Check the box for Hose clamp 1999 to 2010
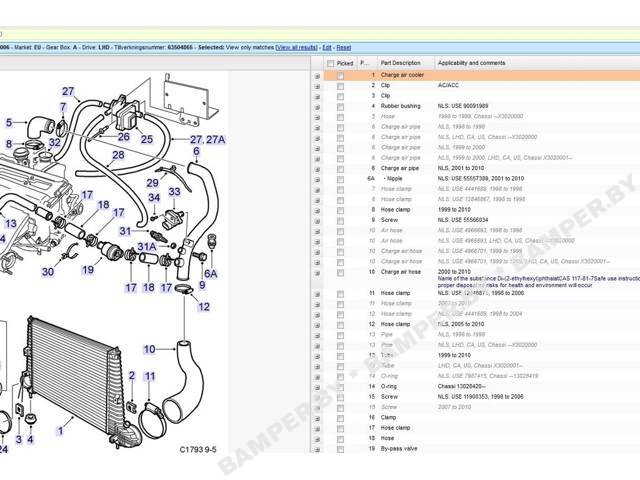640x480 pixels. [x=340, y=211]
